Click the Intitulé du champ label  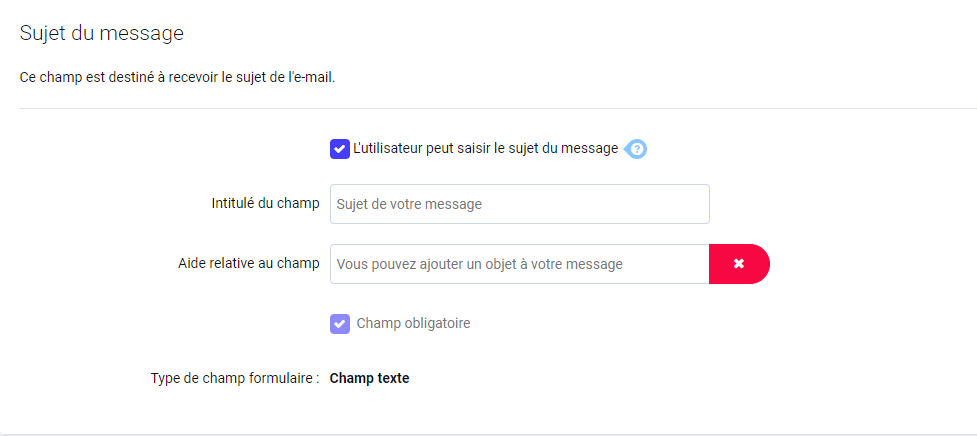click(x=265, y=204)
